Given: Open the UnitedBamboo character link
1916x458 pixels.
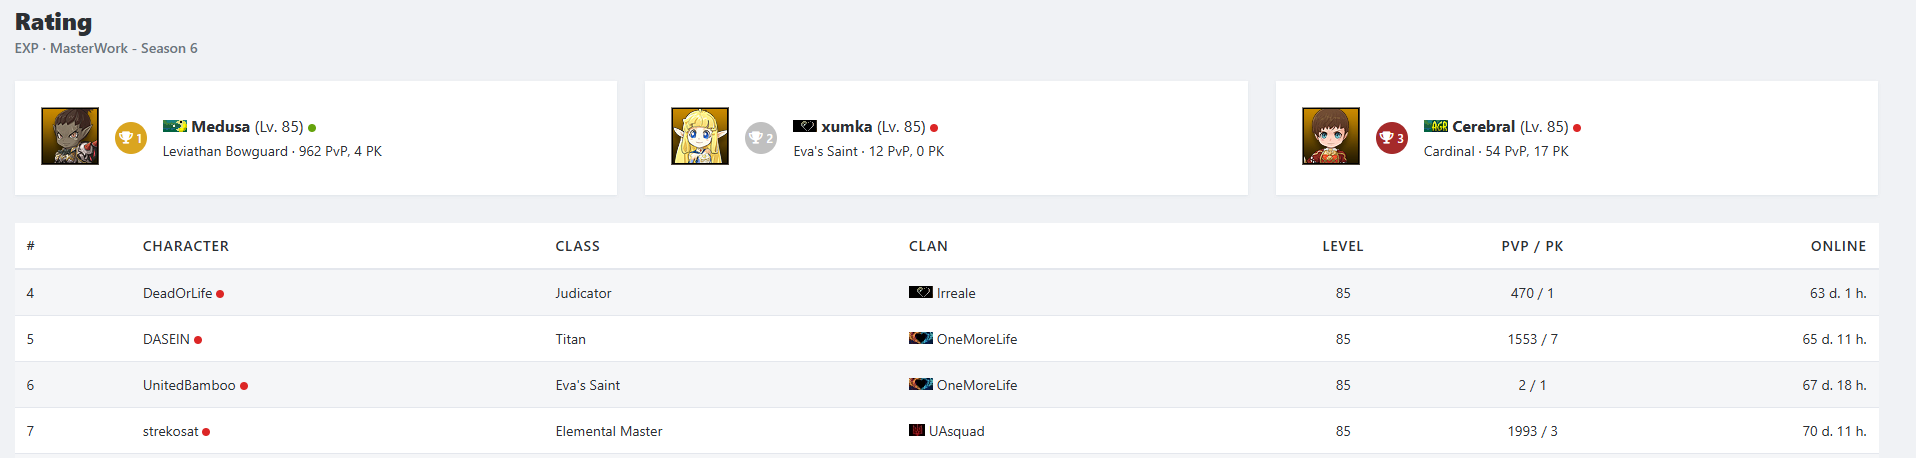Looking at the screenshot, I should (189, 385).
